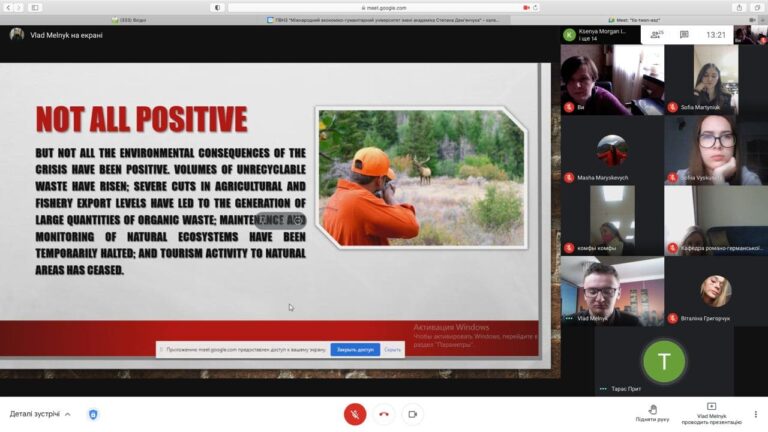The image size is (768, 432).
Task: Click the meet.google.com address bar
Action: [x=384, y=8]
